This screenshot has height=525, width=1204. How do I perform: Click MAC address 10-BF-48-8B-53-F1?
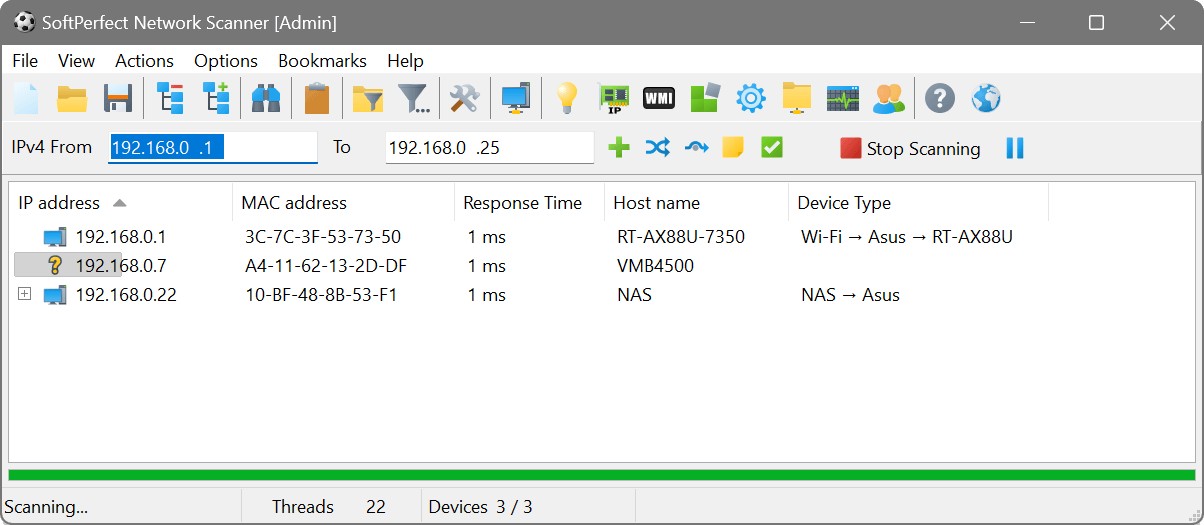click(321, 295)
